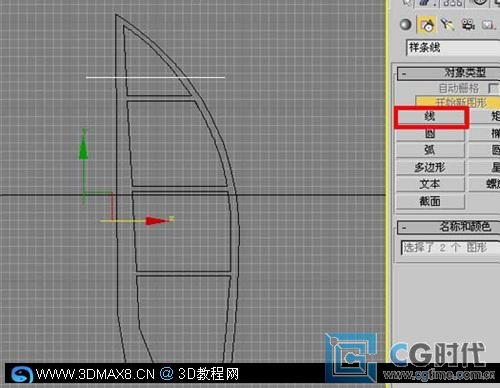Click the 圆 (Circle) button
Viewport: 500px width, 388px height.
(430, 134)
